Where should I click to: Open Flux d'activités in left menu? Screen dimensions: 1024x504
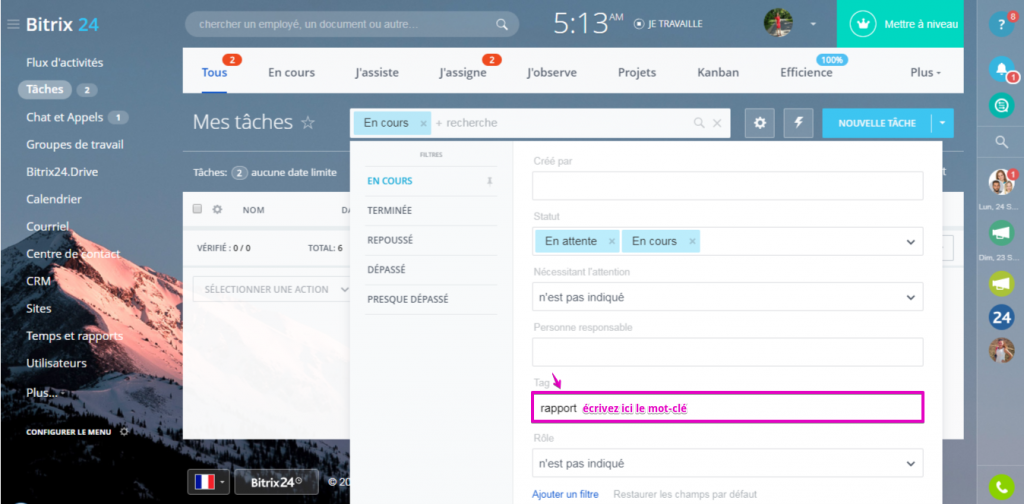(x=65, y=63)
